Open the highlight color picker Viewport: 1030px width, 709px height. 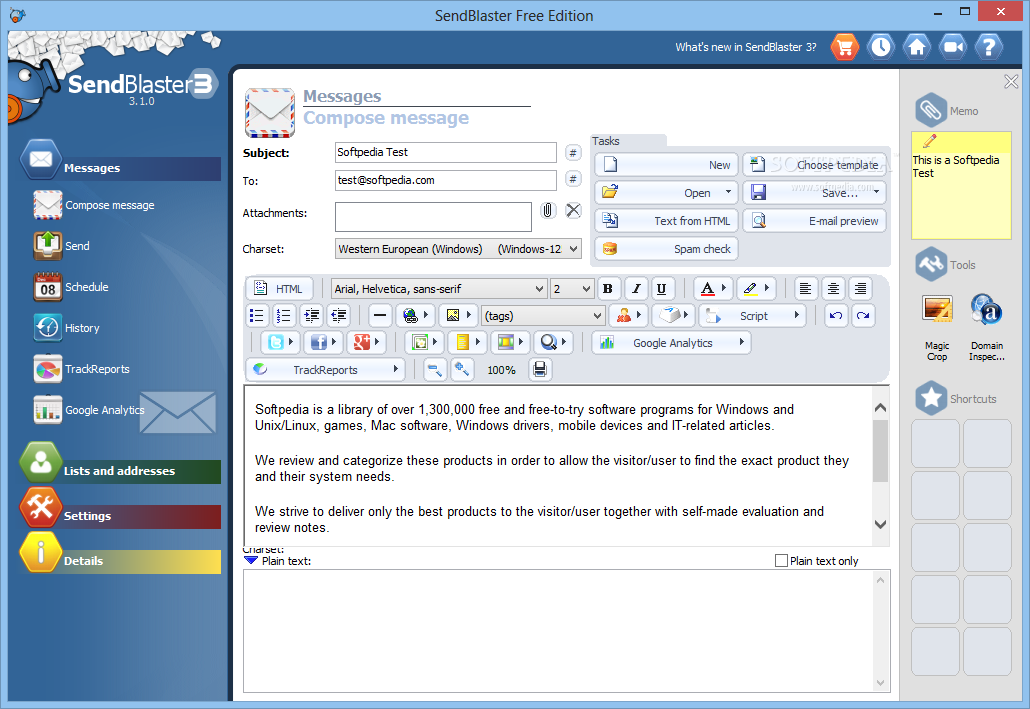[755, 288]
